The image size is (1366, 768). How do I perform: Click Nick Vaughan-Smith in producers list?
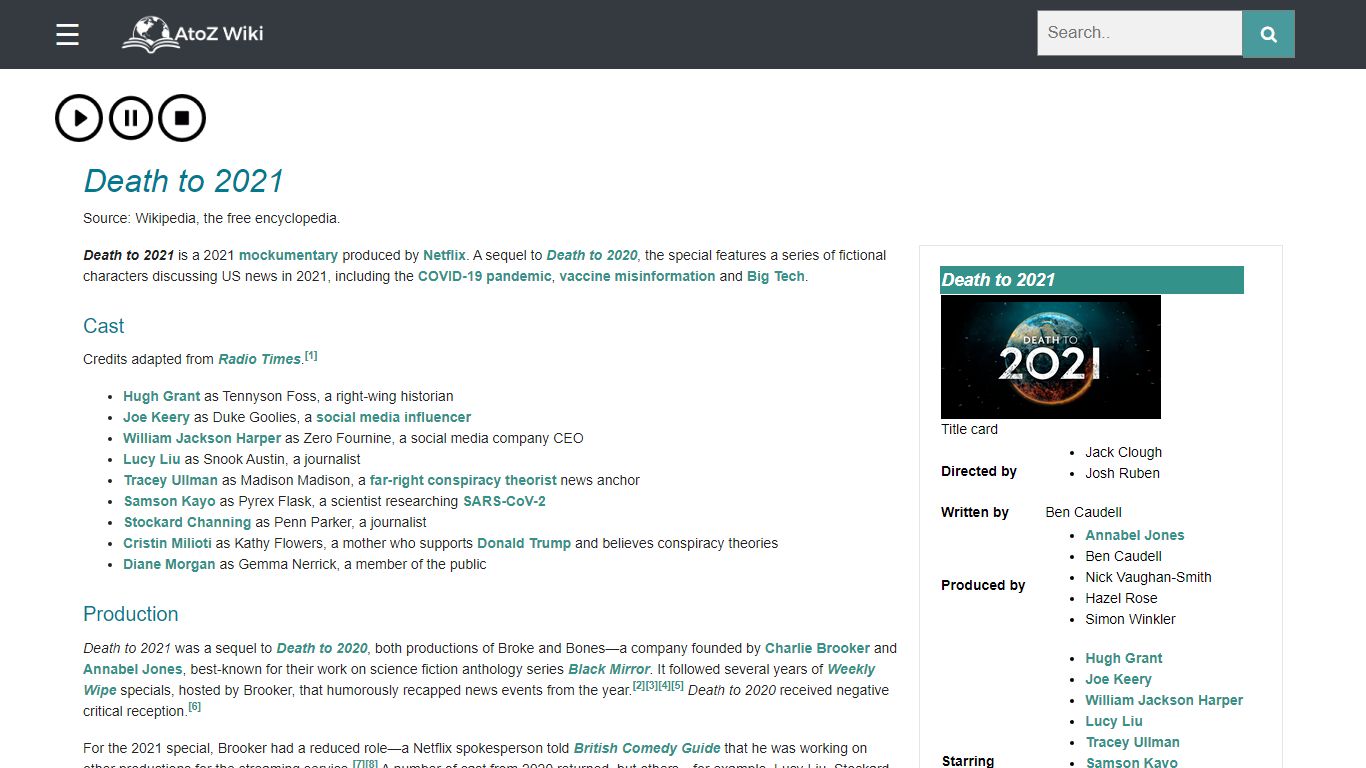[1148, 577]
